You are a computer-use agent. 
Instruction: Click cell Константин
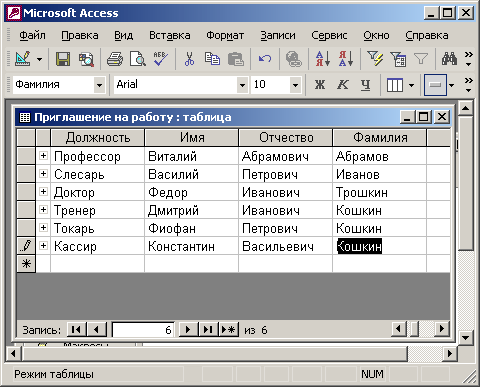191,246
